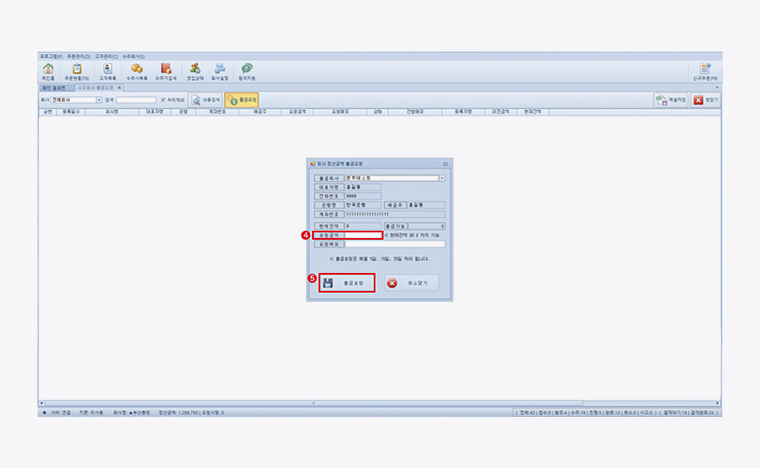Open 고객목록 customer list icon
Viewport: 760px width, 468px height.
point(107,71)
